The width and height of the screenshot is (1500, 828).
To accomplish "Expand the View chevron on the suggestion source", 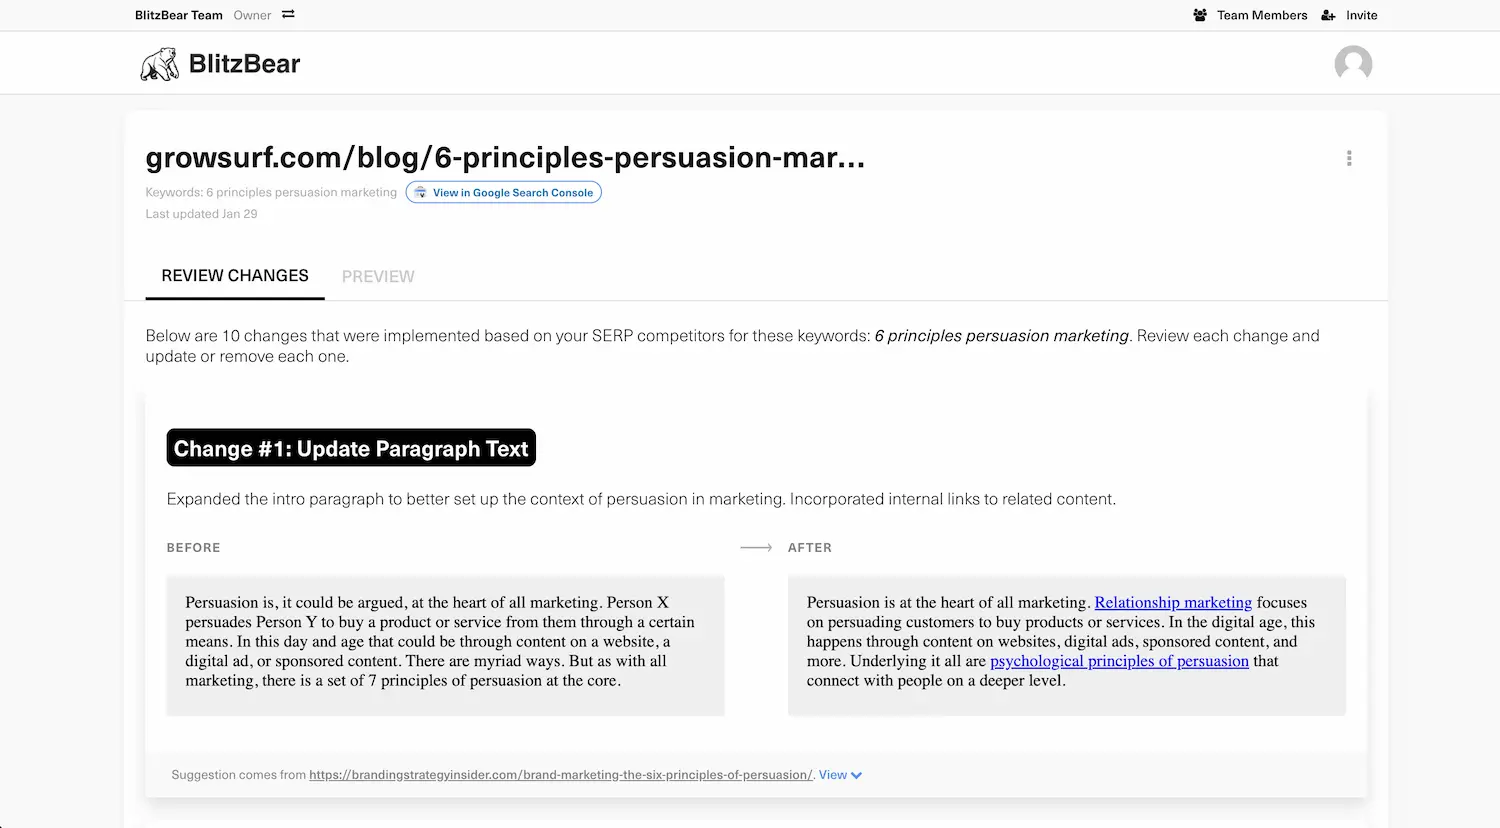I will tap(855, 774).
